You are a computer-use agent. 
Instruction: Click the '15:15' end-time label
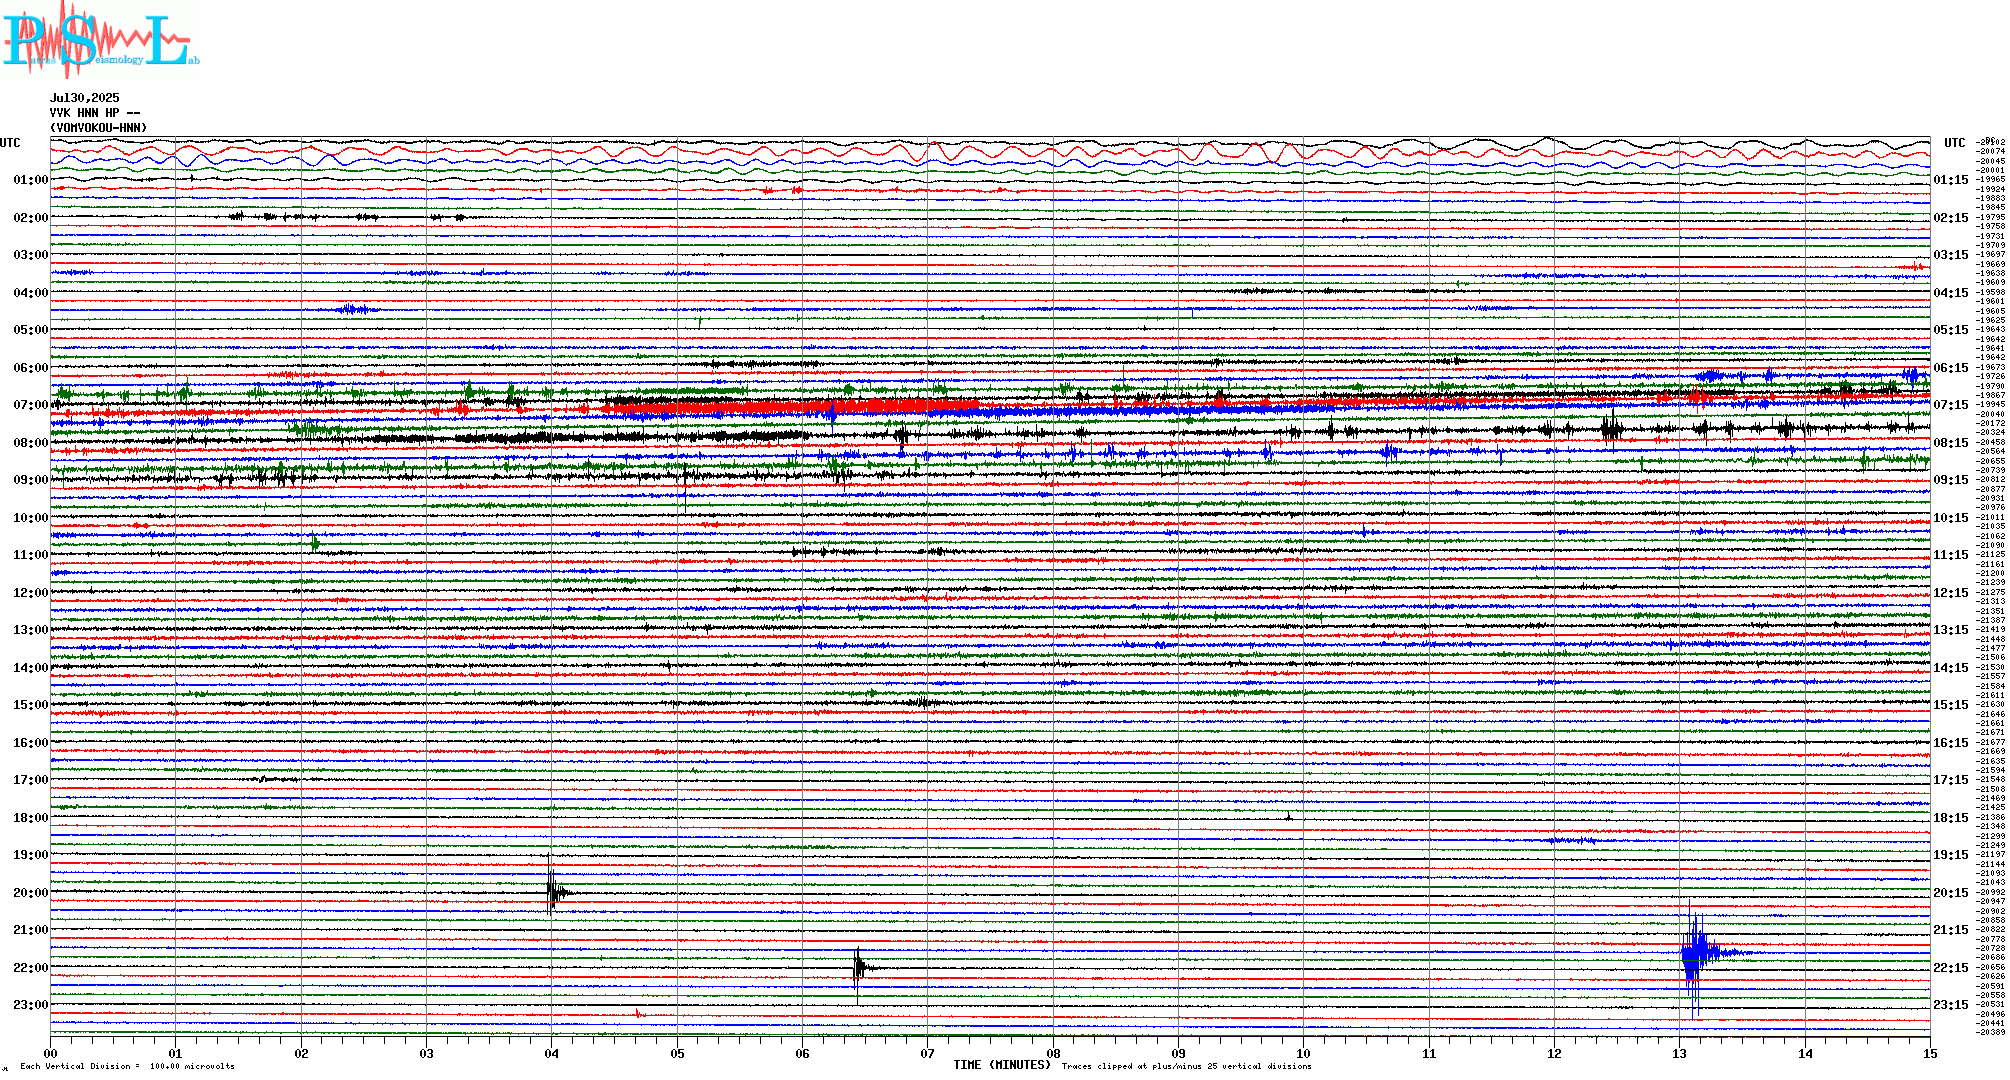[x=1951, y=705]
